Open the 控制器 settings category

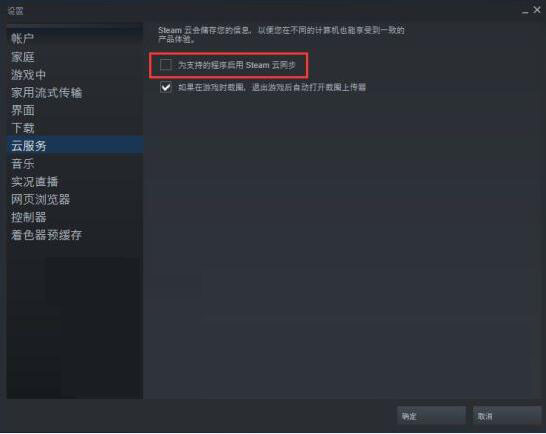28,217
